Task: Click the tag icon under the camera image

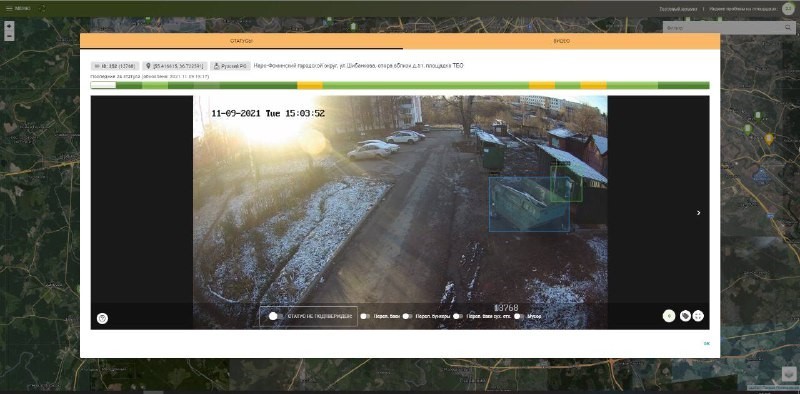Action: [x=685, y=316]
